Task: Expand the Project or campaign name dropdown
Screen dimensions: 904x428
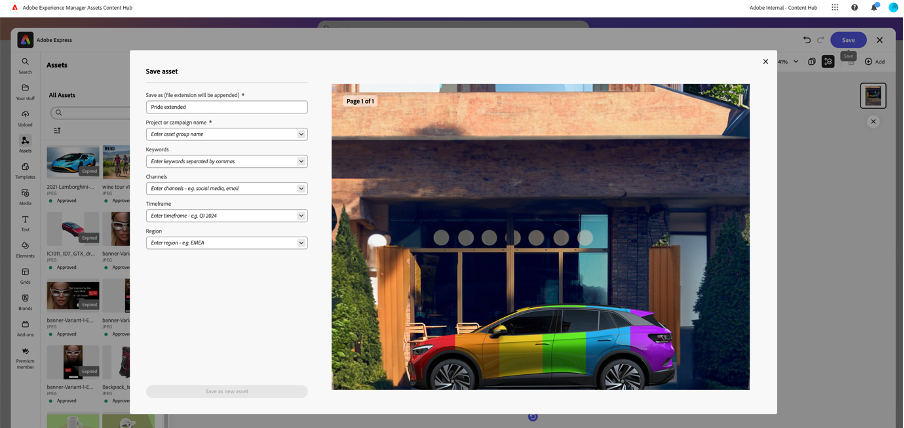Action: click(x=301, y=134)
